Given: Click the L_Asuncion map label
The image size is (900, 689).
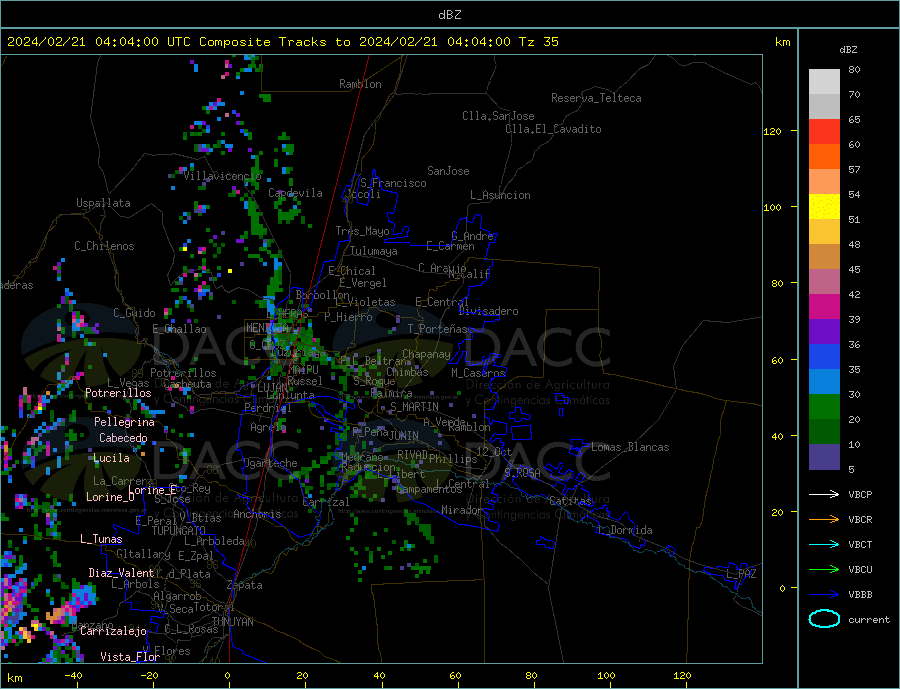Looking at the screenshot, I should [x=501, y=195].
